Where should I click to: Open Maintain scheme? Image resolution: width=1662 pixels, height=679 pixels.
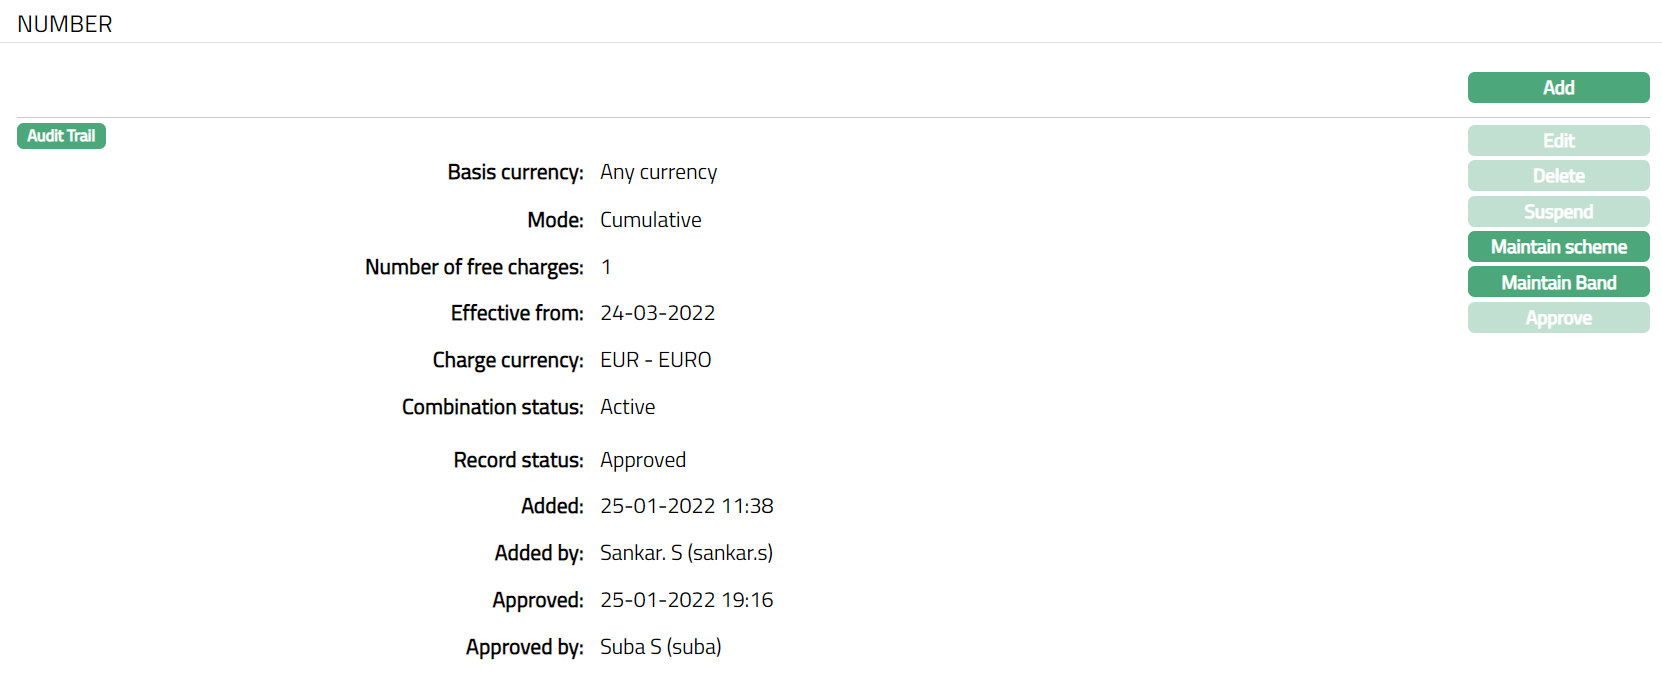point(1558,247)
